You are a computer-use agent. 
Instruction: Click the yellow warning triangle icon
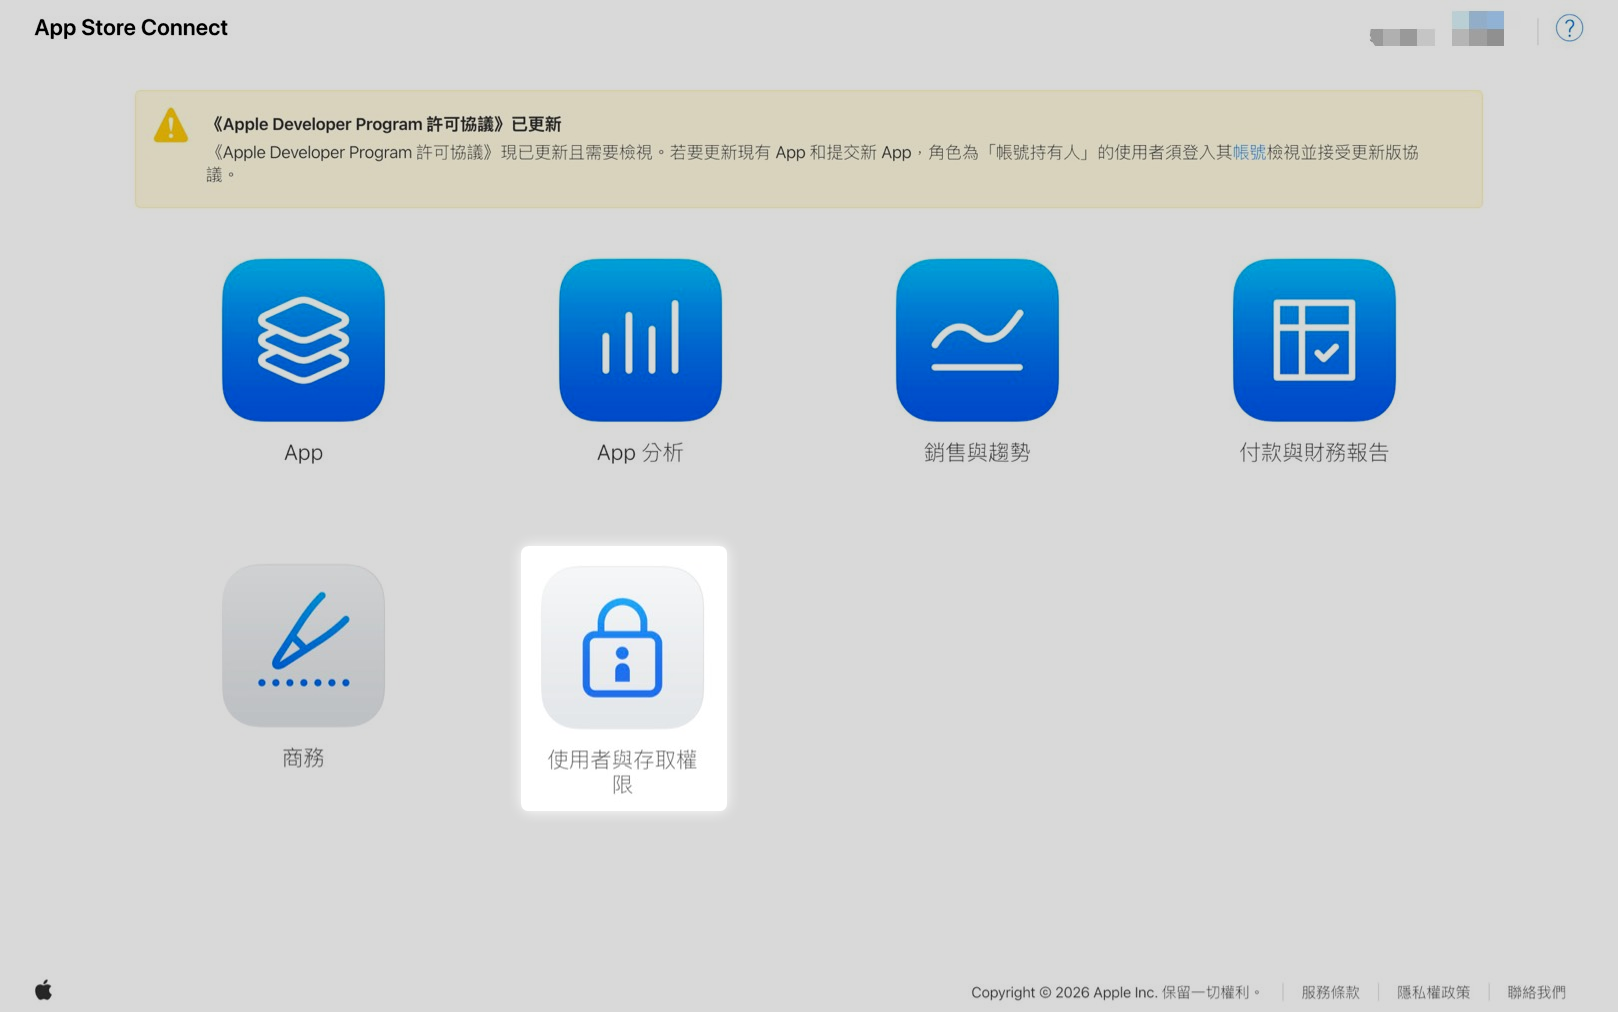(x=171, y=126)
